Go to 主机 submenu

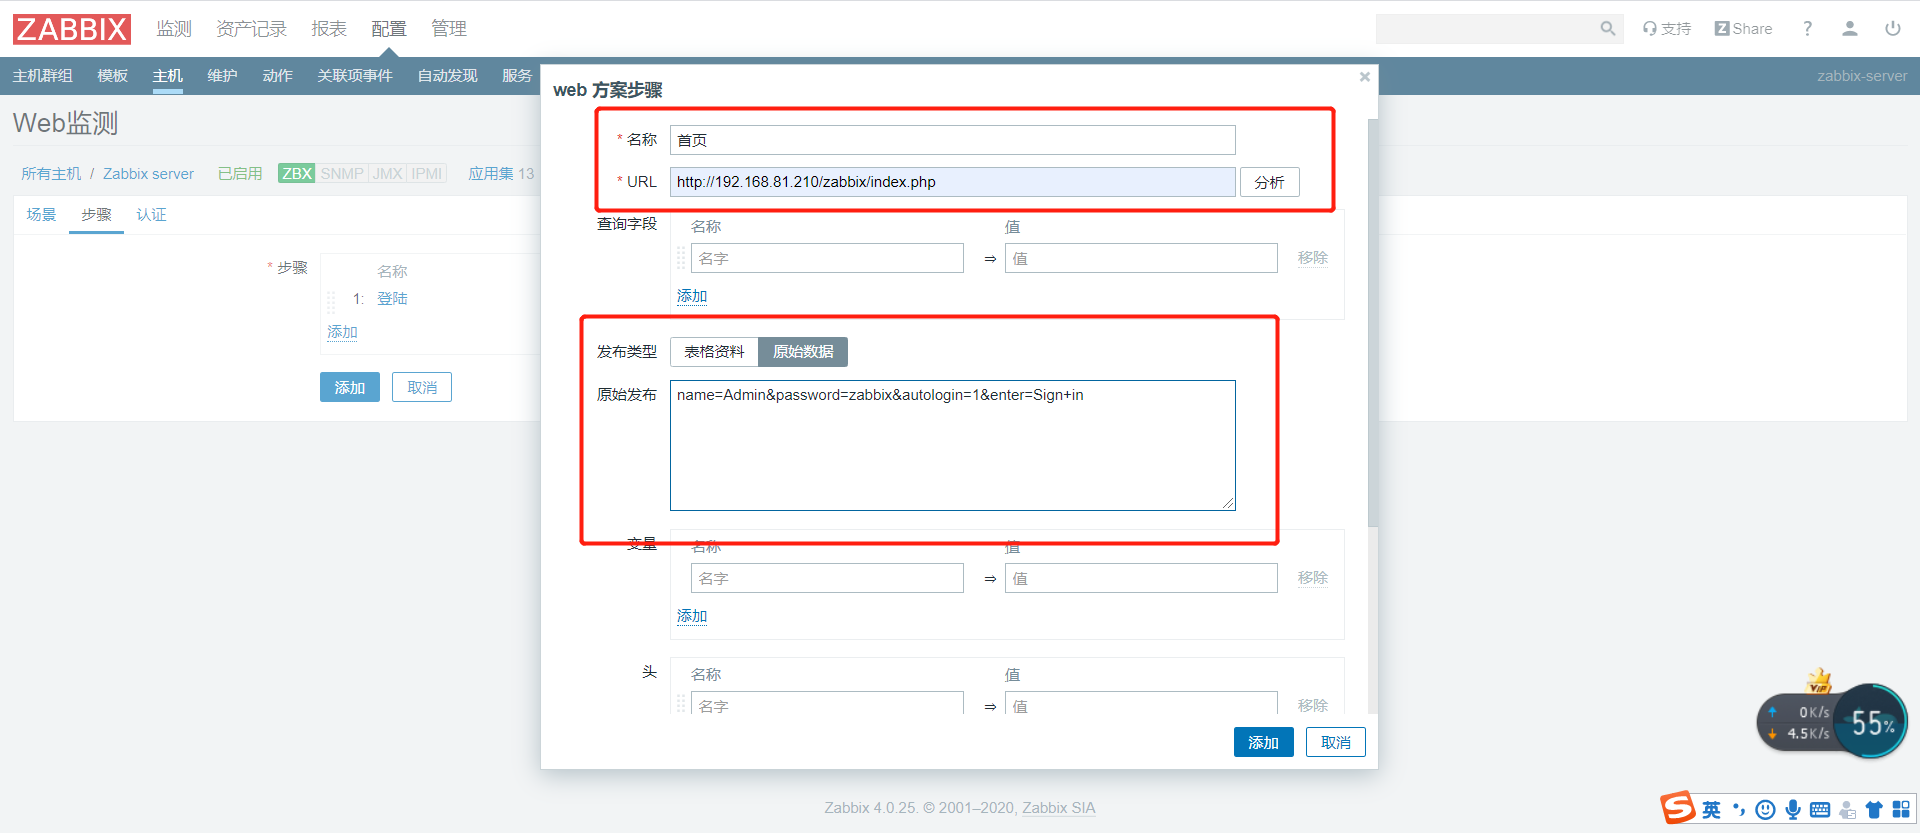(168, 76)
